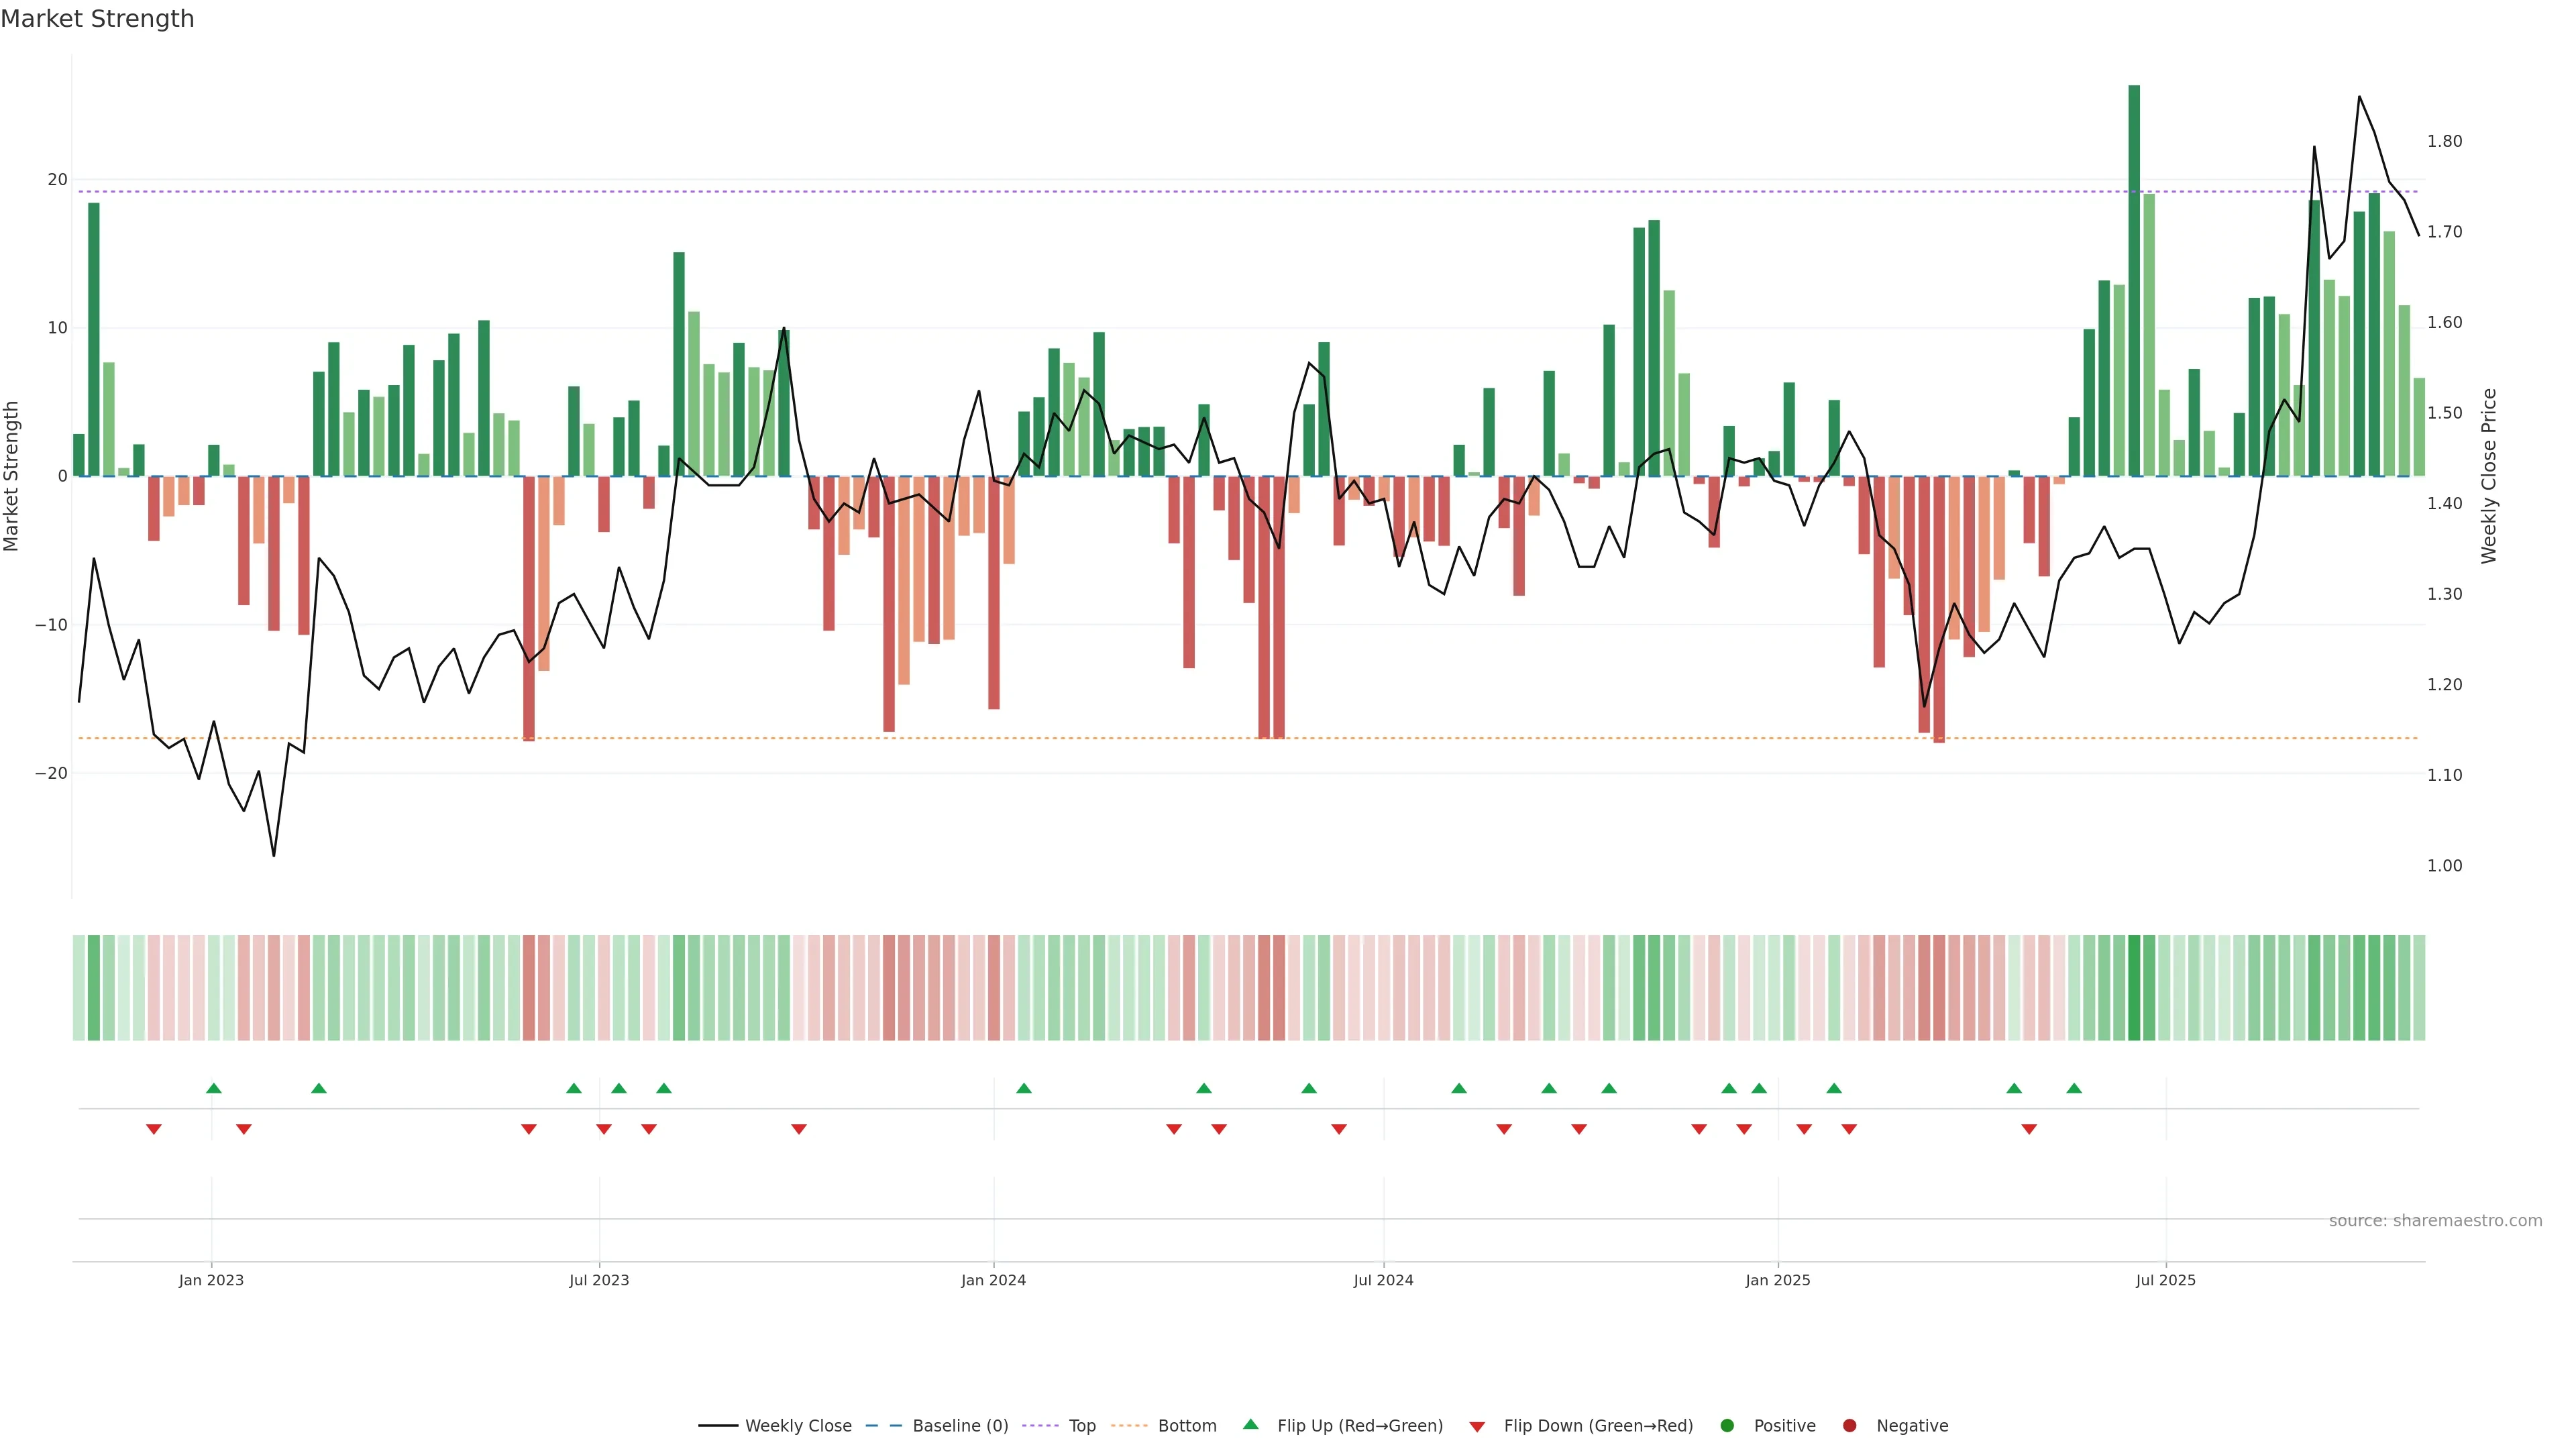
Task: Click the Flip Up green triangle legend icon
Action: pyautogui.click(x=1250, y=1425)
